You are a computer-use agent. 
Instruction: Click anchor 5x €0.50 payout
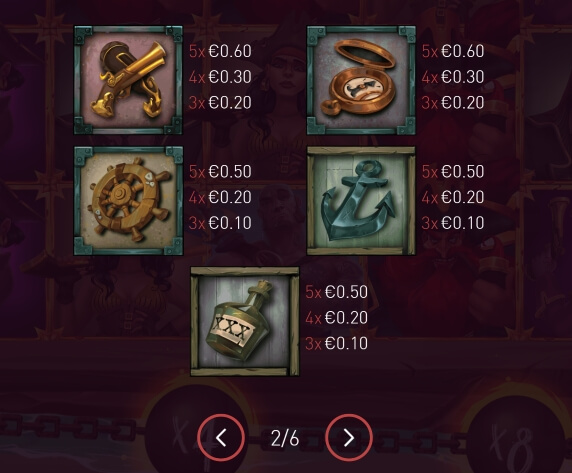[x=453, y=171]
